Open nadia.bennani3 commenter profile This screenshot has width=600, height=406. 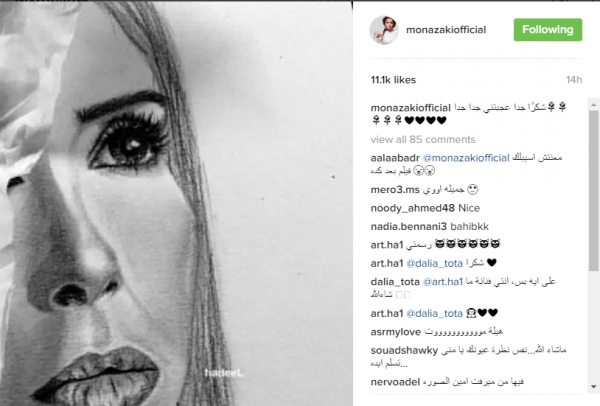point(408,227)
